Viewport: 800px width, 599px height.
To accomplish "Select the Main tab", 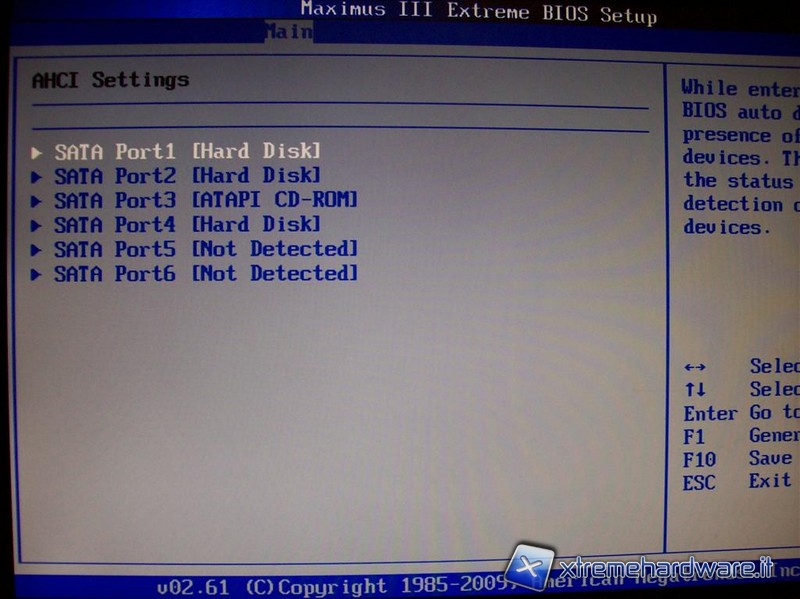I will click(289, 33).
